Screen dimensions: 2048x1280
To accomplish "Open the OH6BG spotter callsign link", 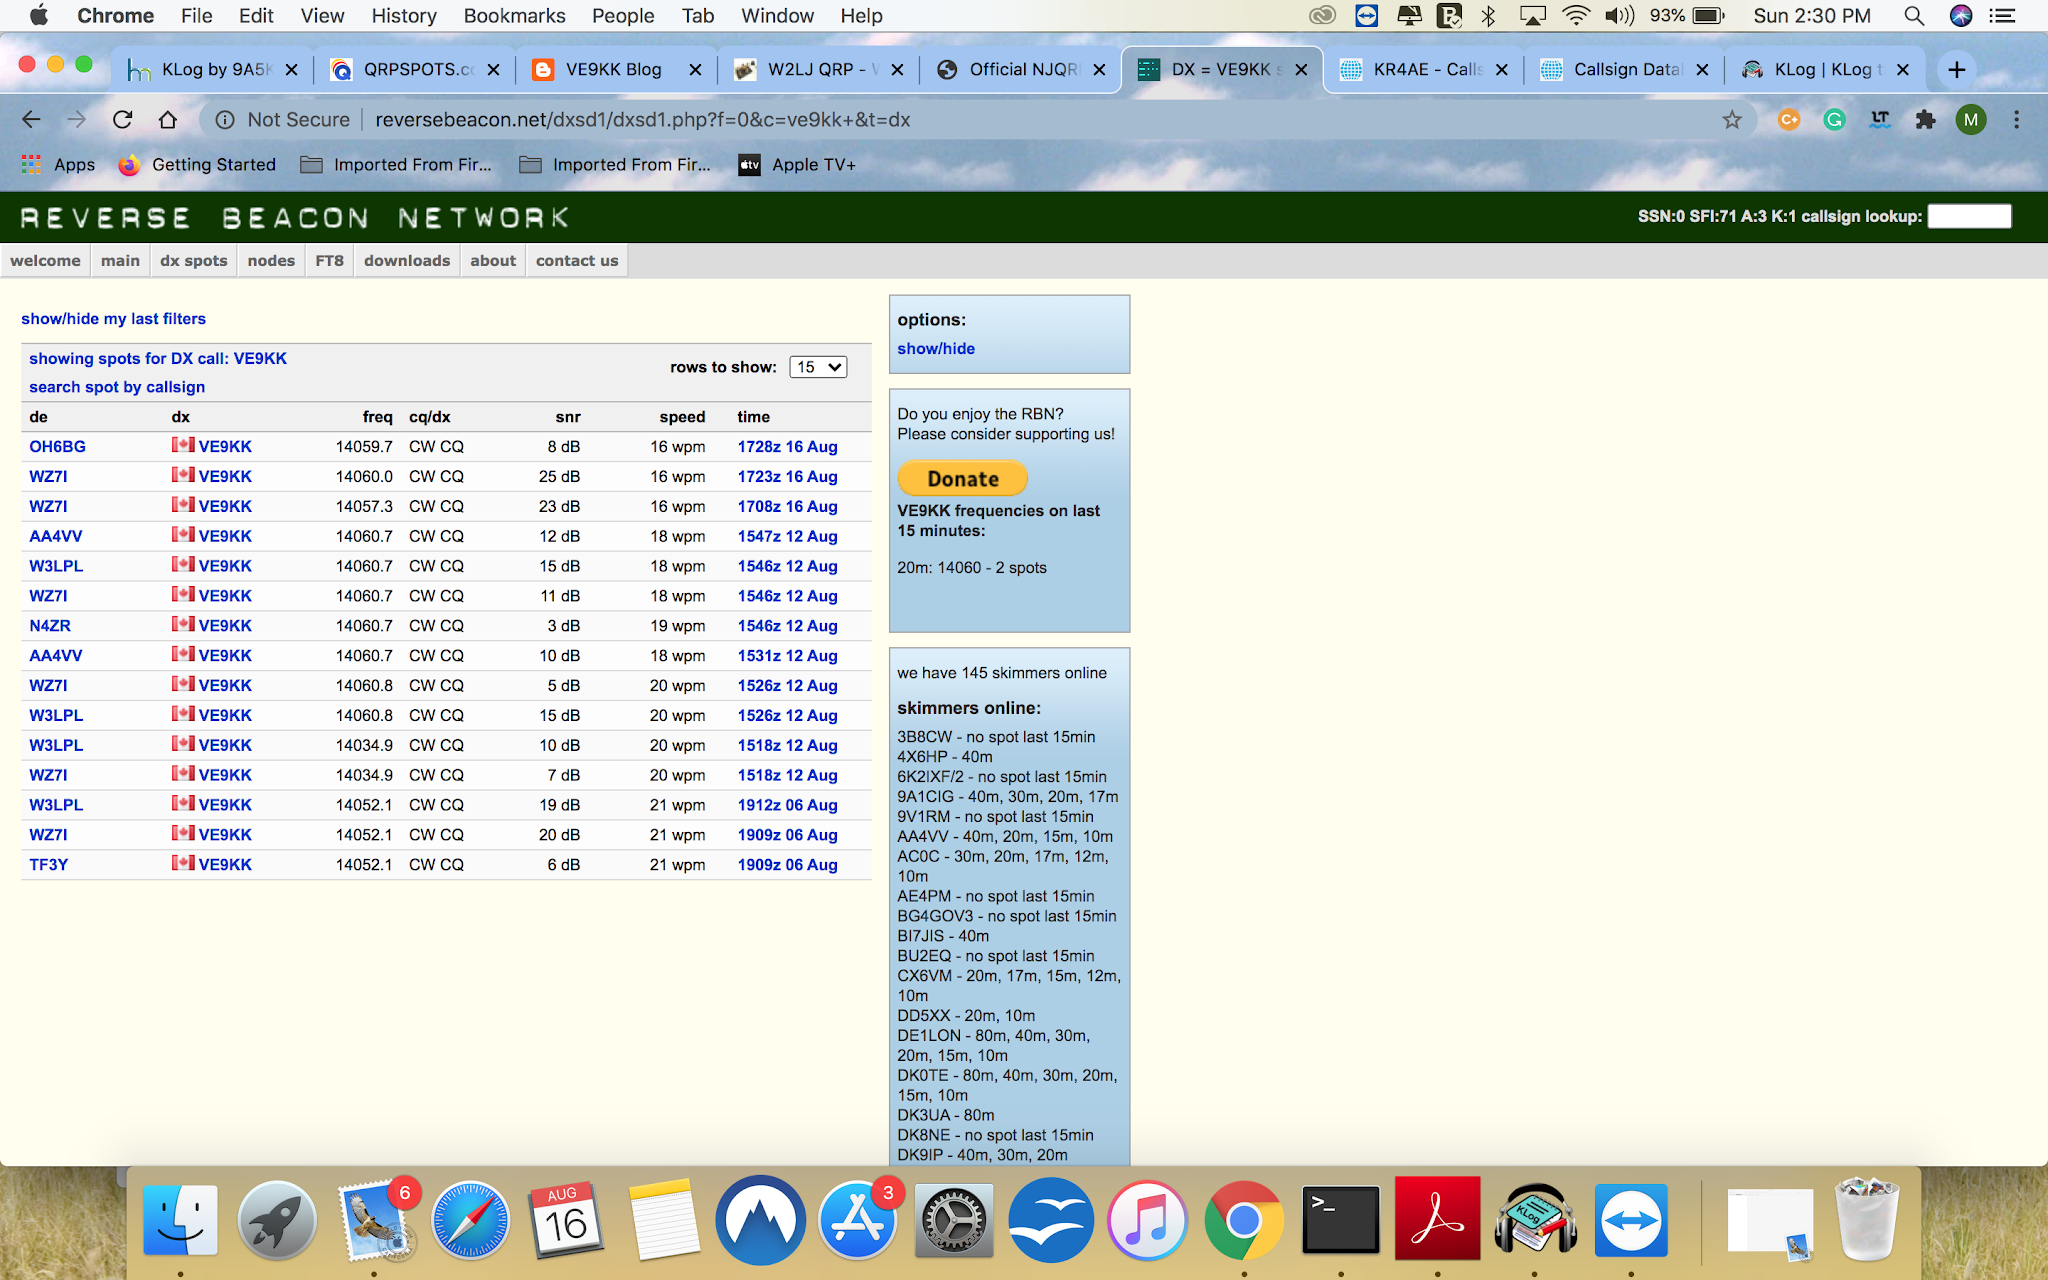I will click(57, 447).
